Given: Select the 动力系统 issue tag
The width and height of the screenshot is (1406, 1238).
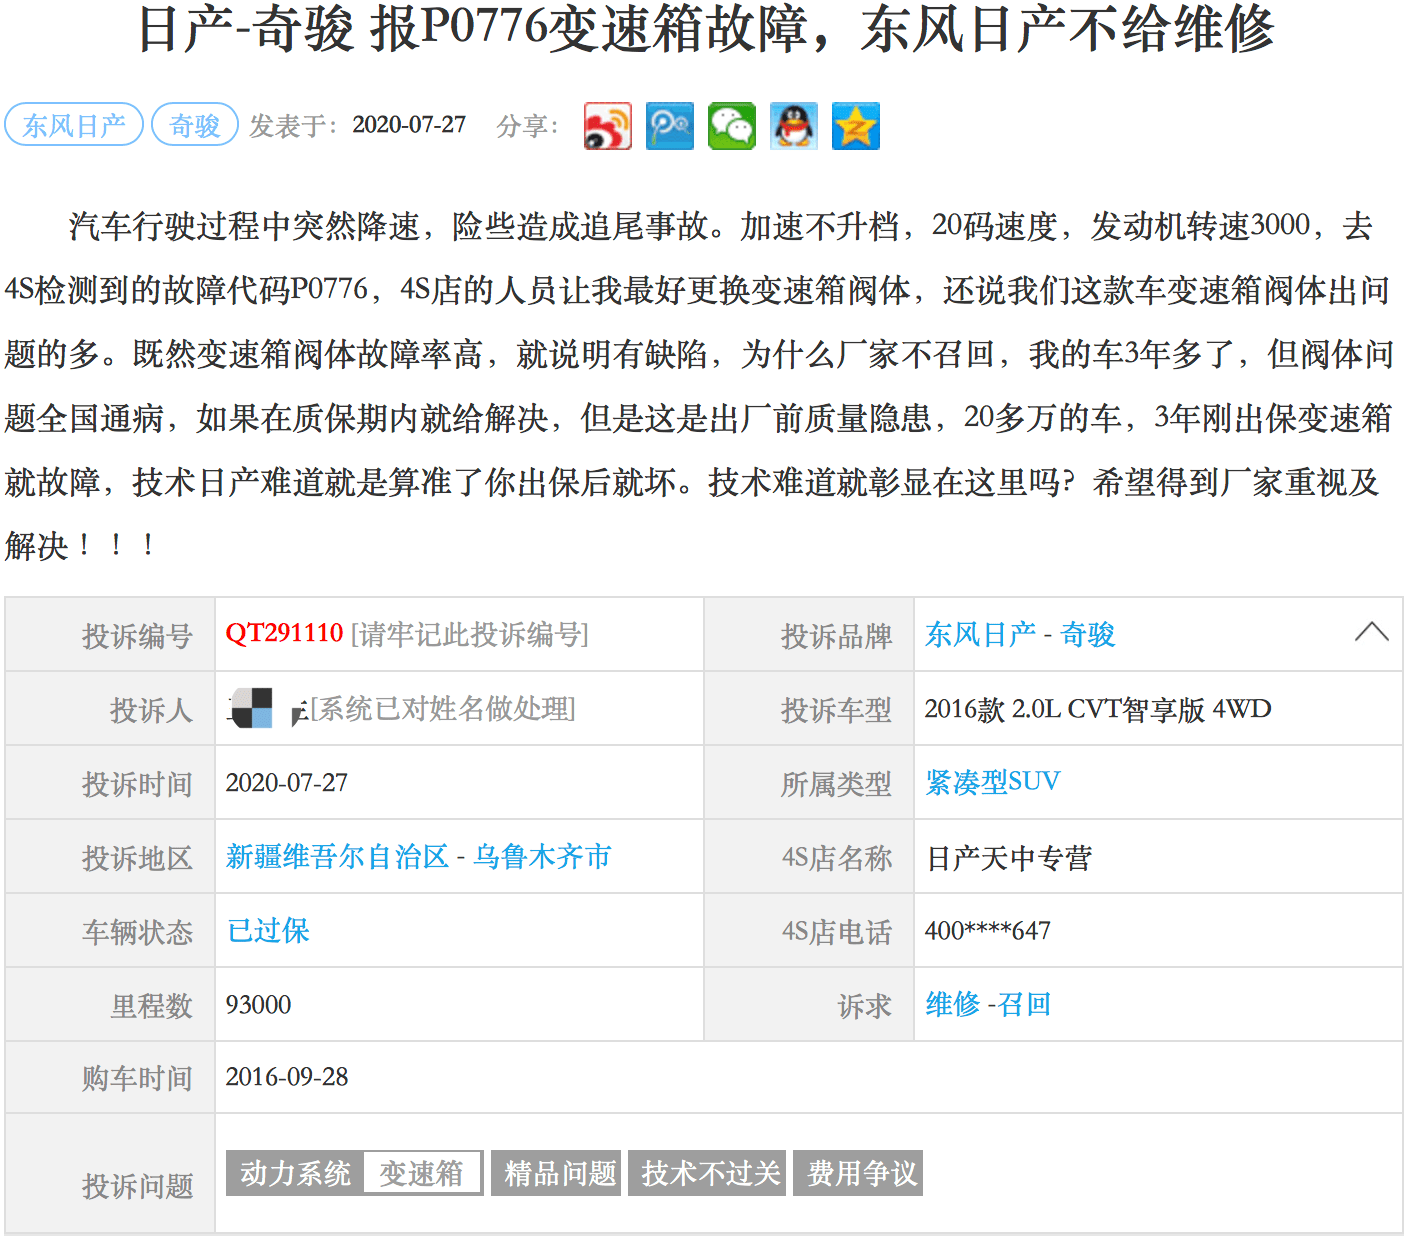Looking at the screenshot, I should [x=295, y=1173].
